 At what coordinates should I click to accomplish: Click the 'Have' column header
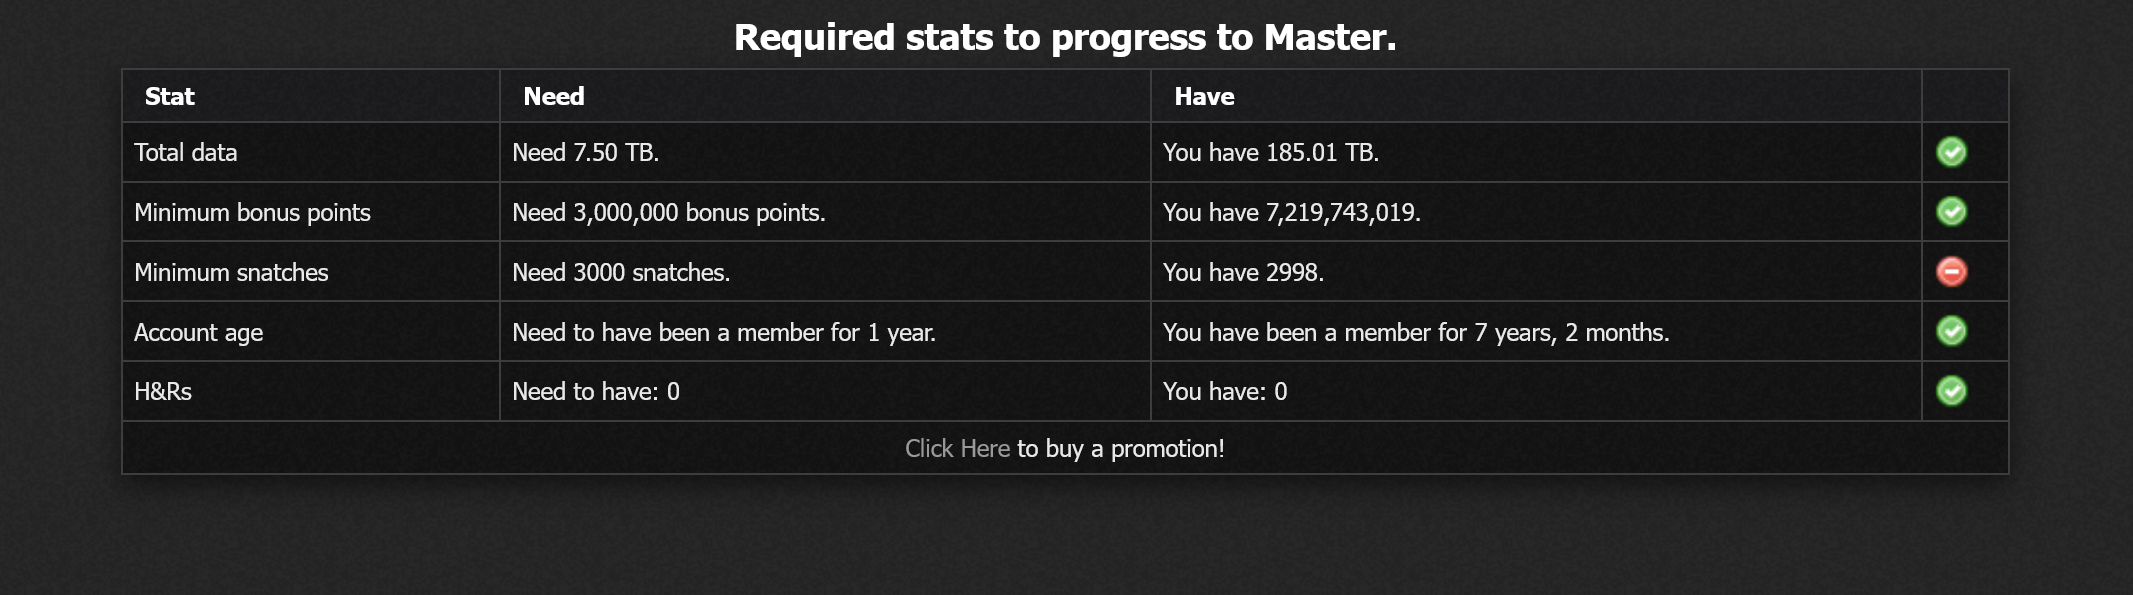(1204, 97)
